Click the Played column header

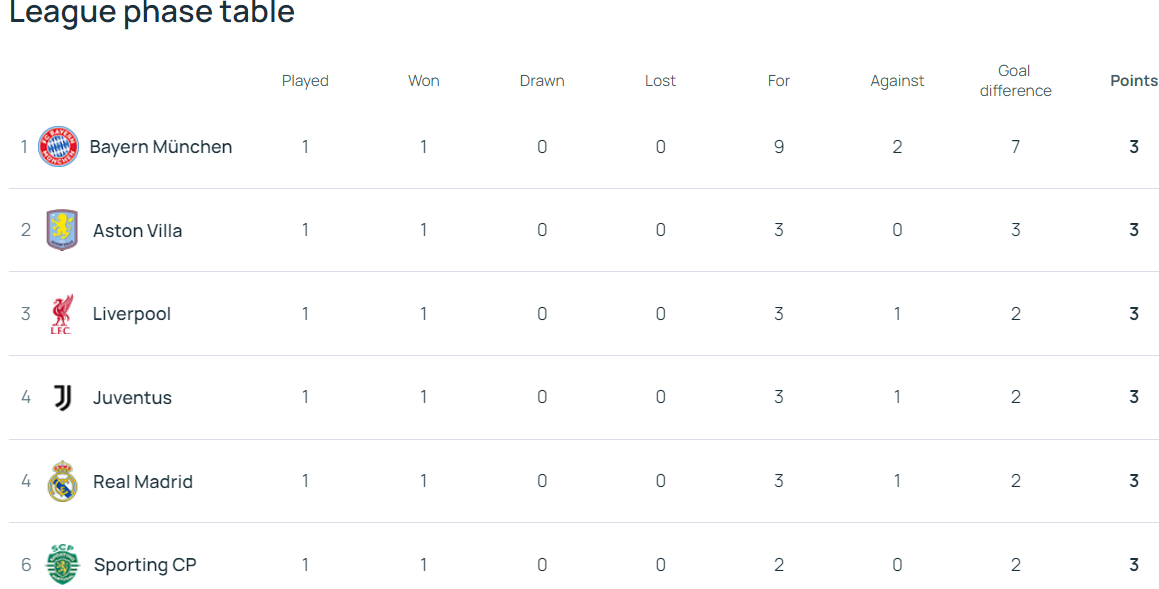(305, 81)
